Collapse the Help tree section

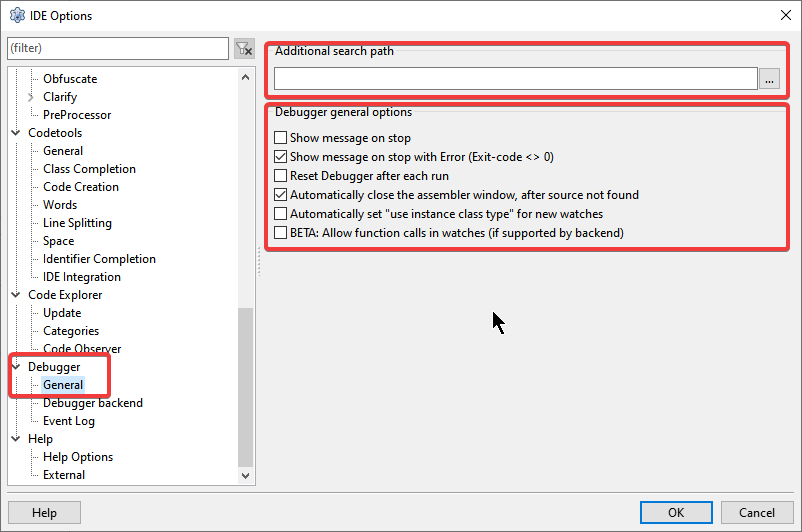pyautogui.click(x=16, y=439)
